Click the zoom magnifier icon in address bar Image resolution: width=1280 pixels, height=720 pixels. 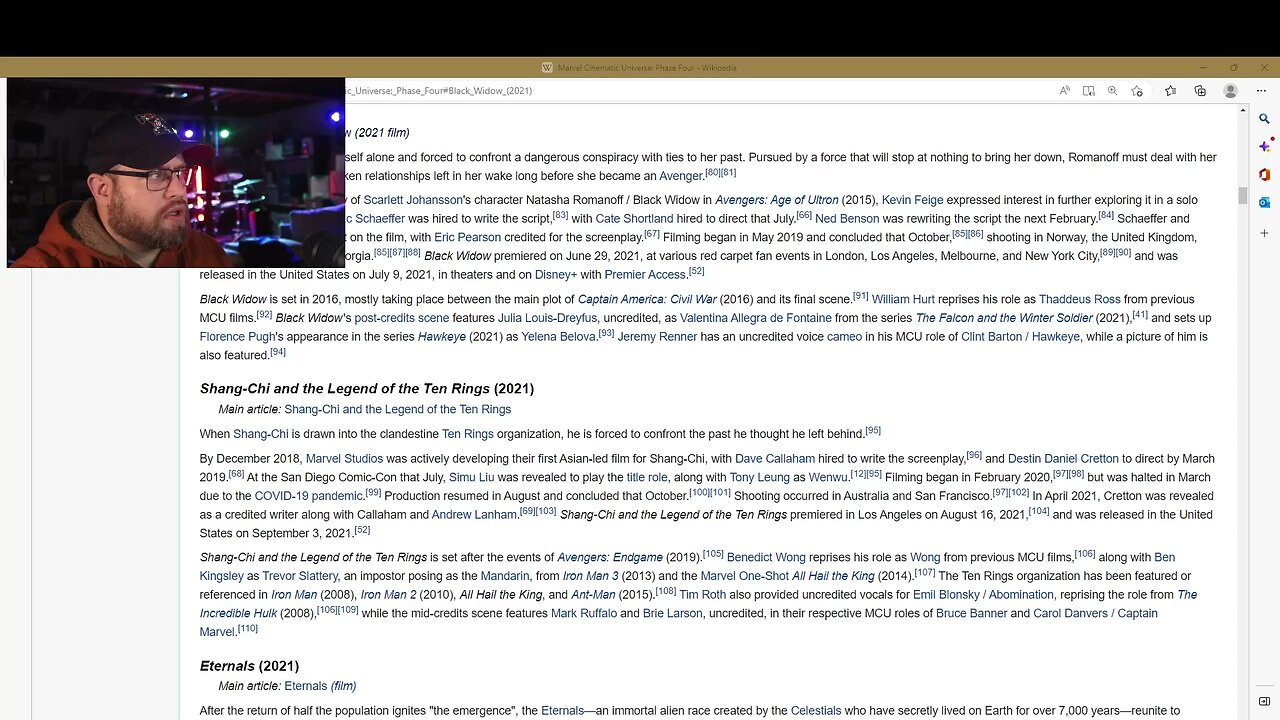[x=1112, y=91]
